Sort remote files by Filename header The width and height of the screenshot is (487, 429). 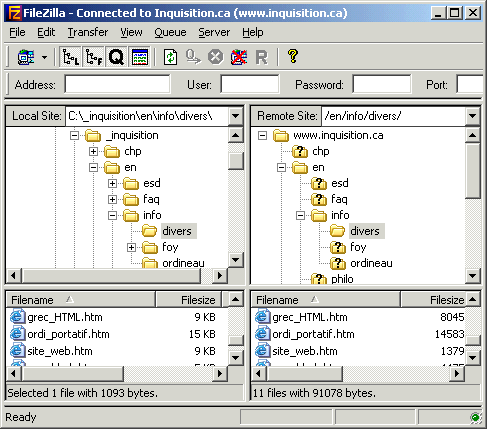coord(325,300)
